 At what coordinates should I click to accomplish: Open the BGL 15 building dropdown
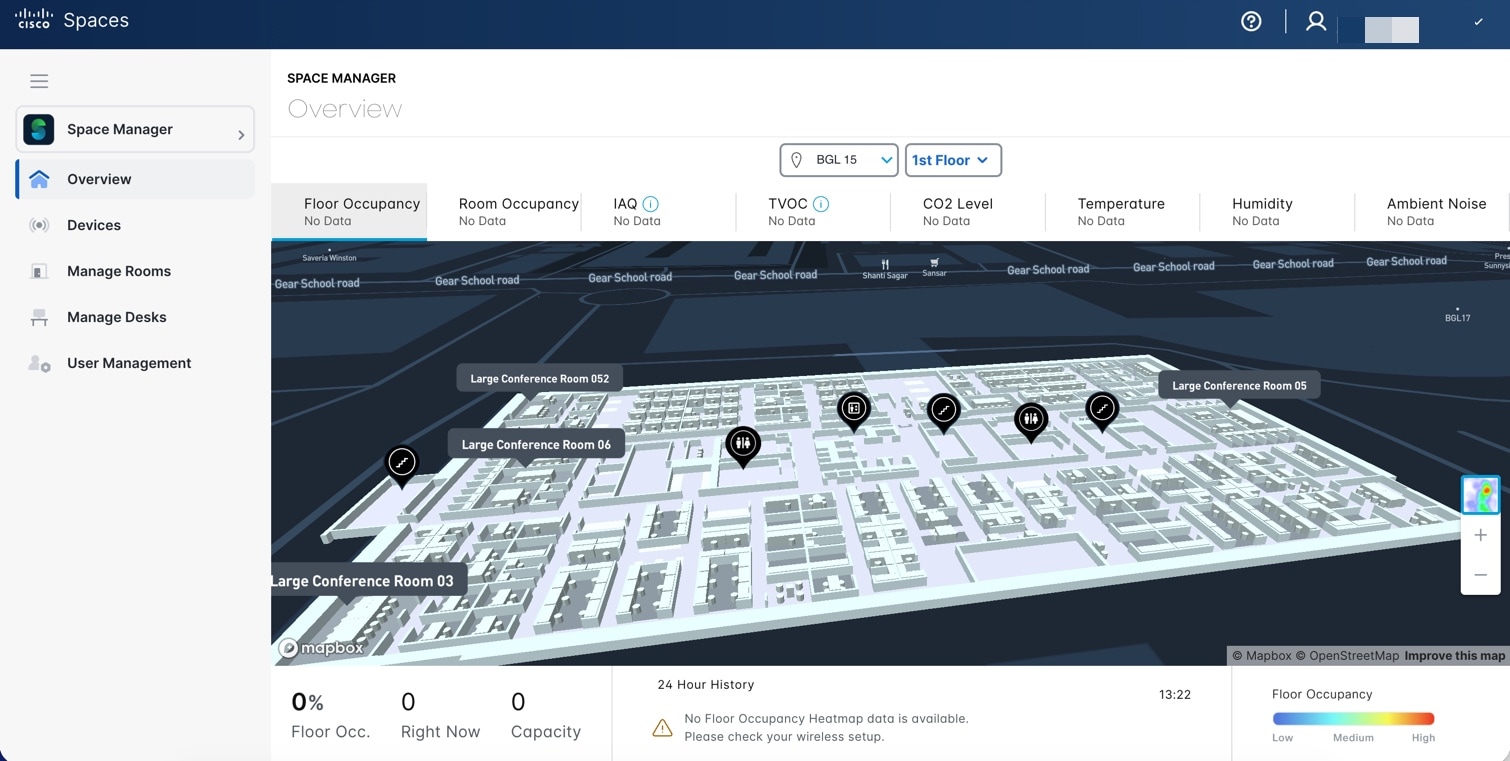click(x=839, y=160)
